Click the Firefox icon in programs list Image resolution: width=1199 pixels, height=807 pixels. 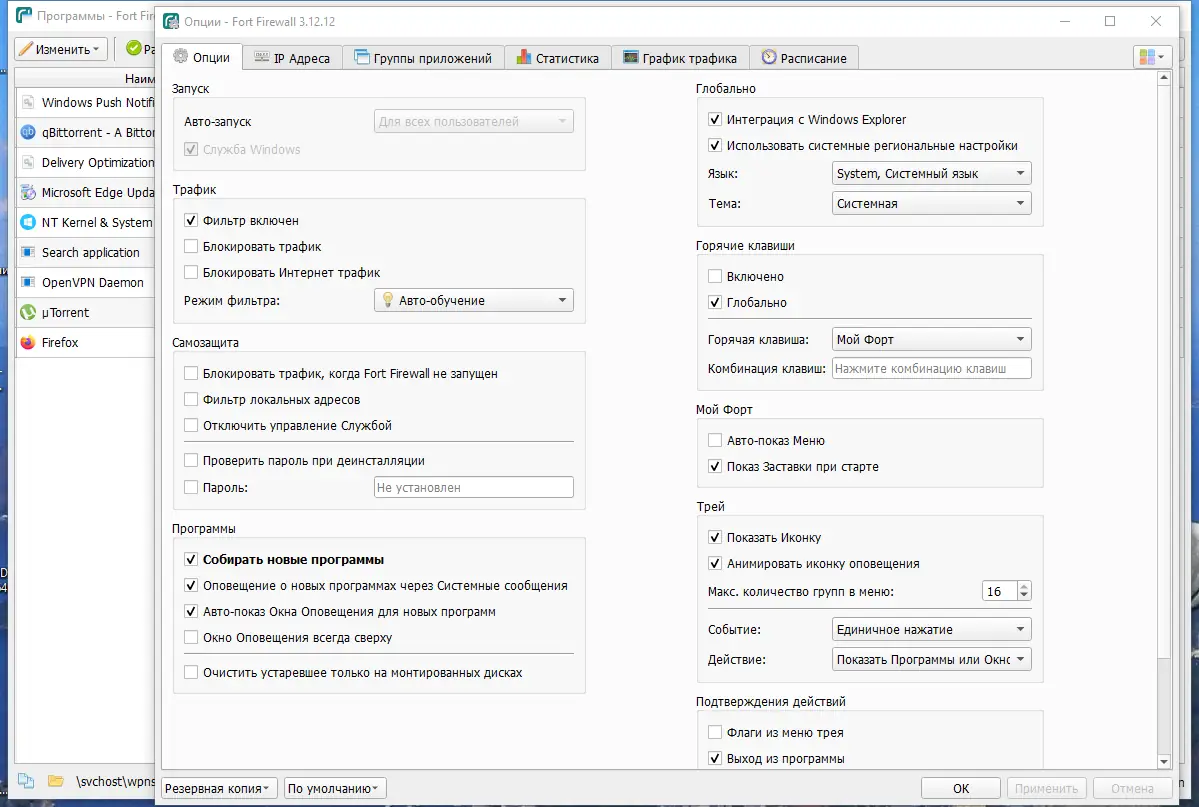click(x=28, y=342)
